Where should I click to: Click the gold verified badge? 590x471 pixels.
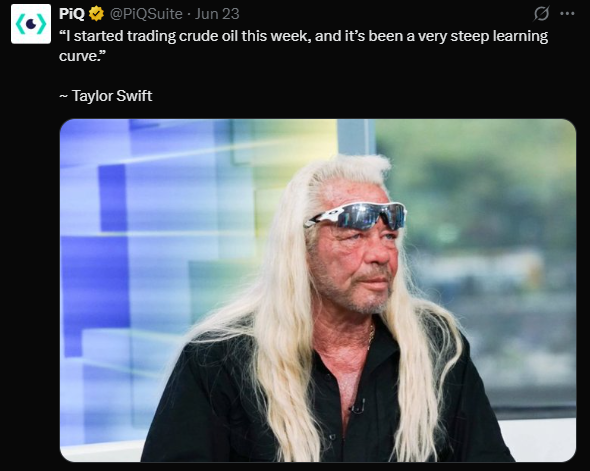tap(96, 14)
